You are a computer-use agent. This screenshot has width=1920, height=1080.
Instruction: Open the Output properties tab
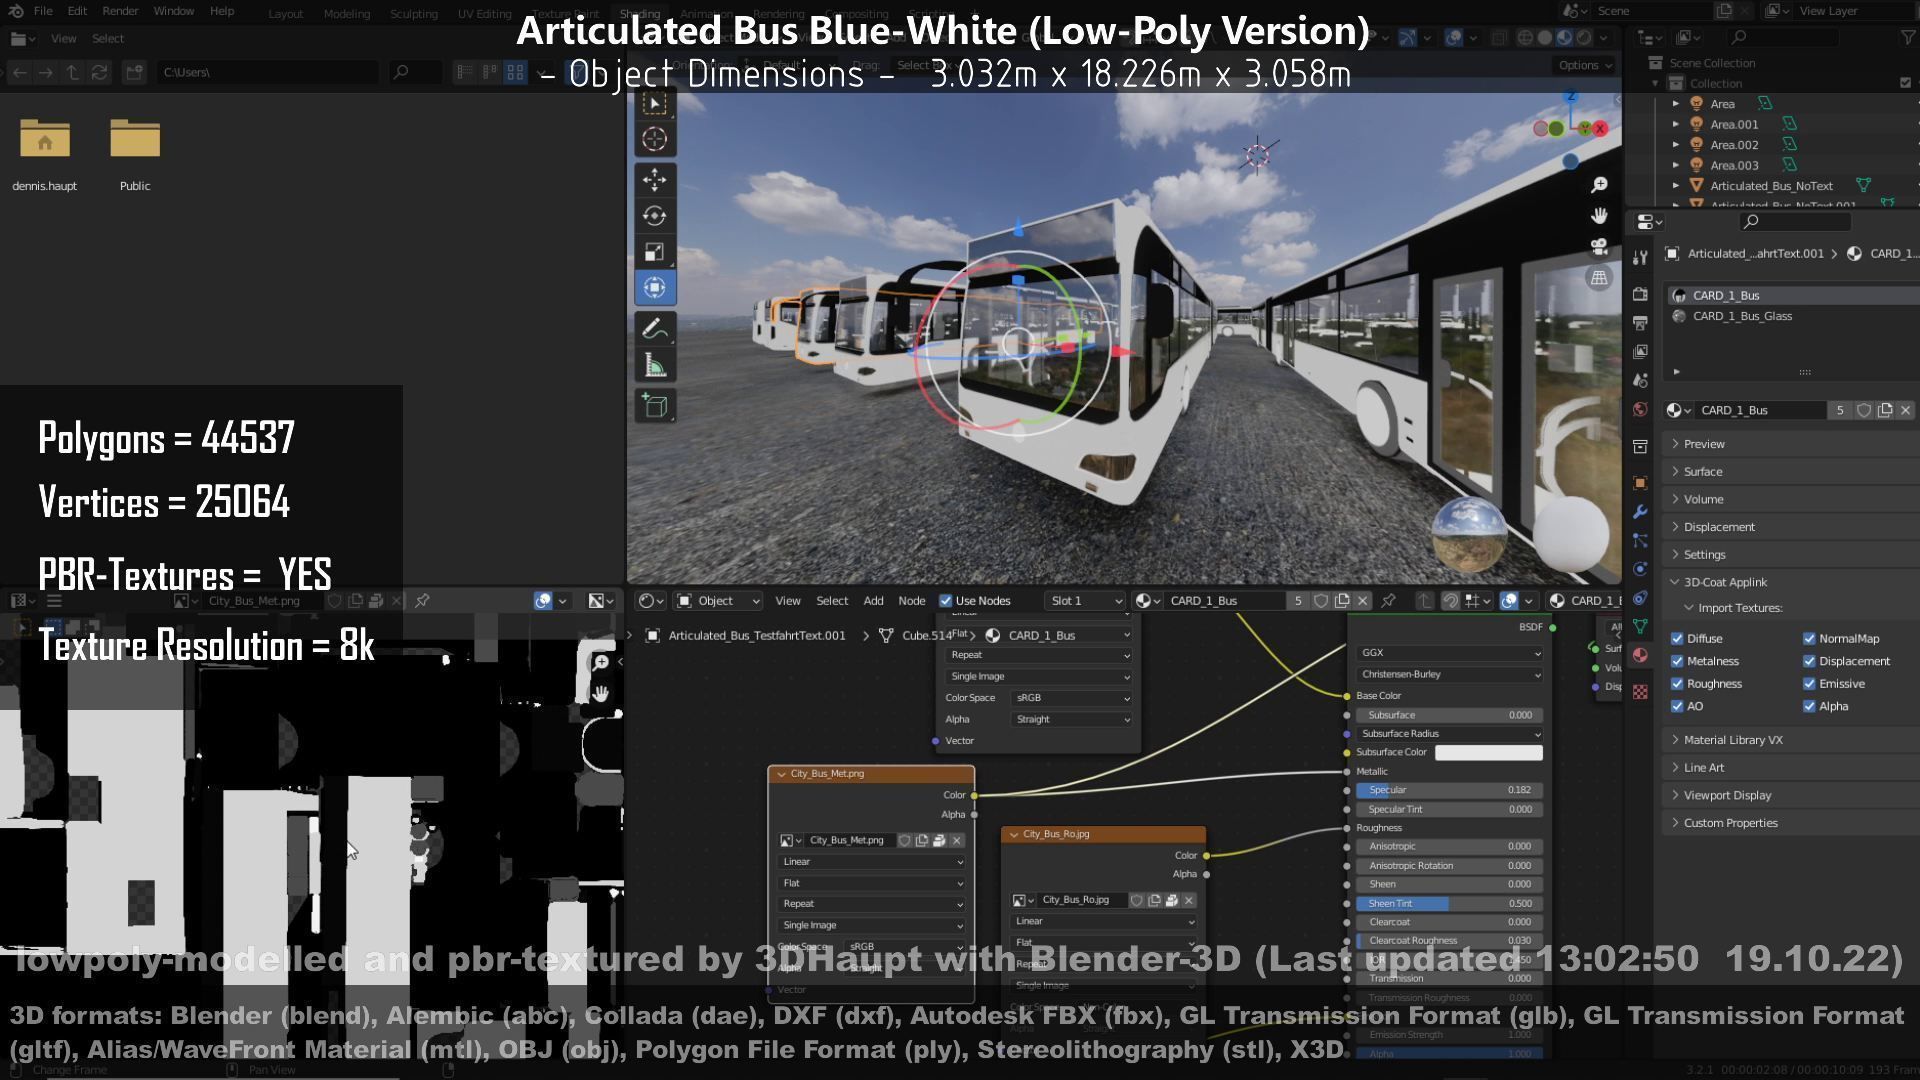(x=1640, y=323)
